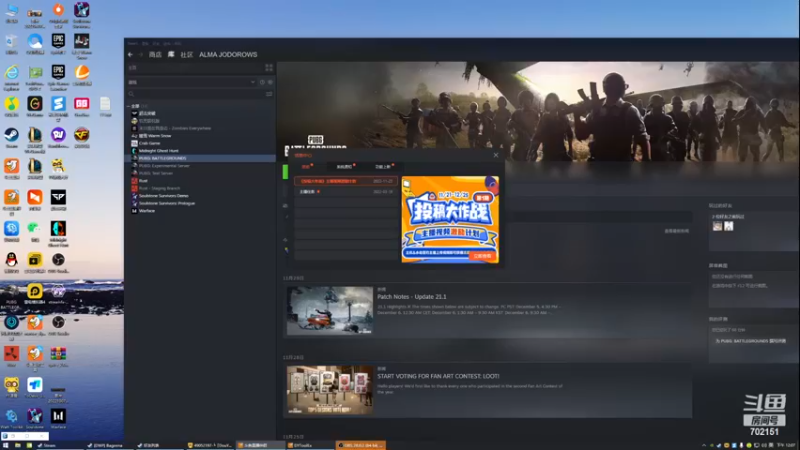Viewport: 800px width, 450px height.
Task: Open START VOTING FOR FAN ART CONTEST article
Action: [x=438, y=376]
